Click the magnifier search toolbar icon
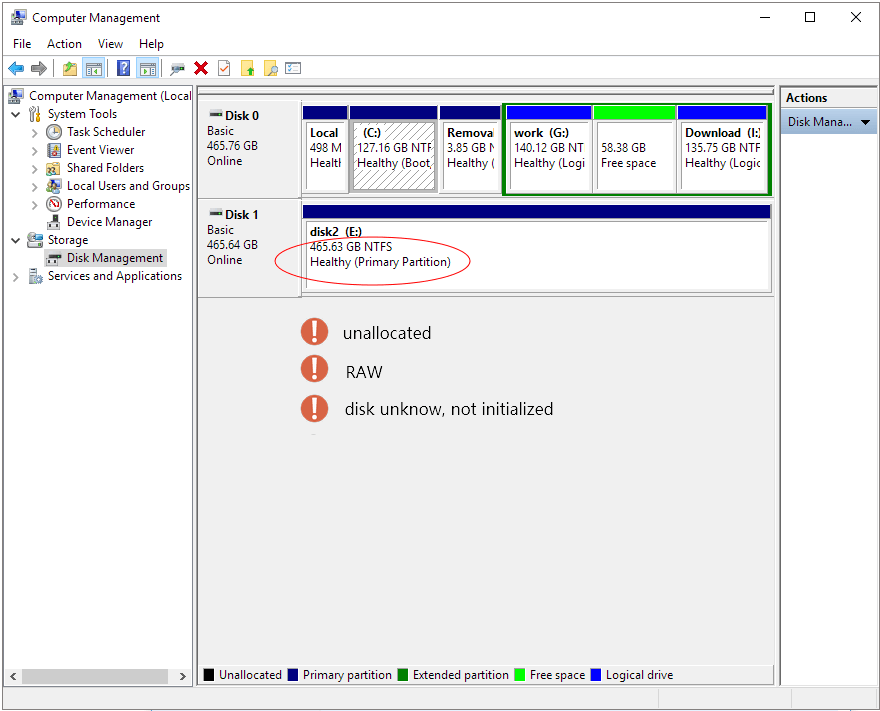 tap(270, 68)
